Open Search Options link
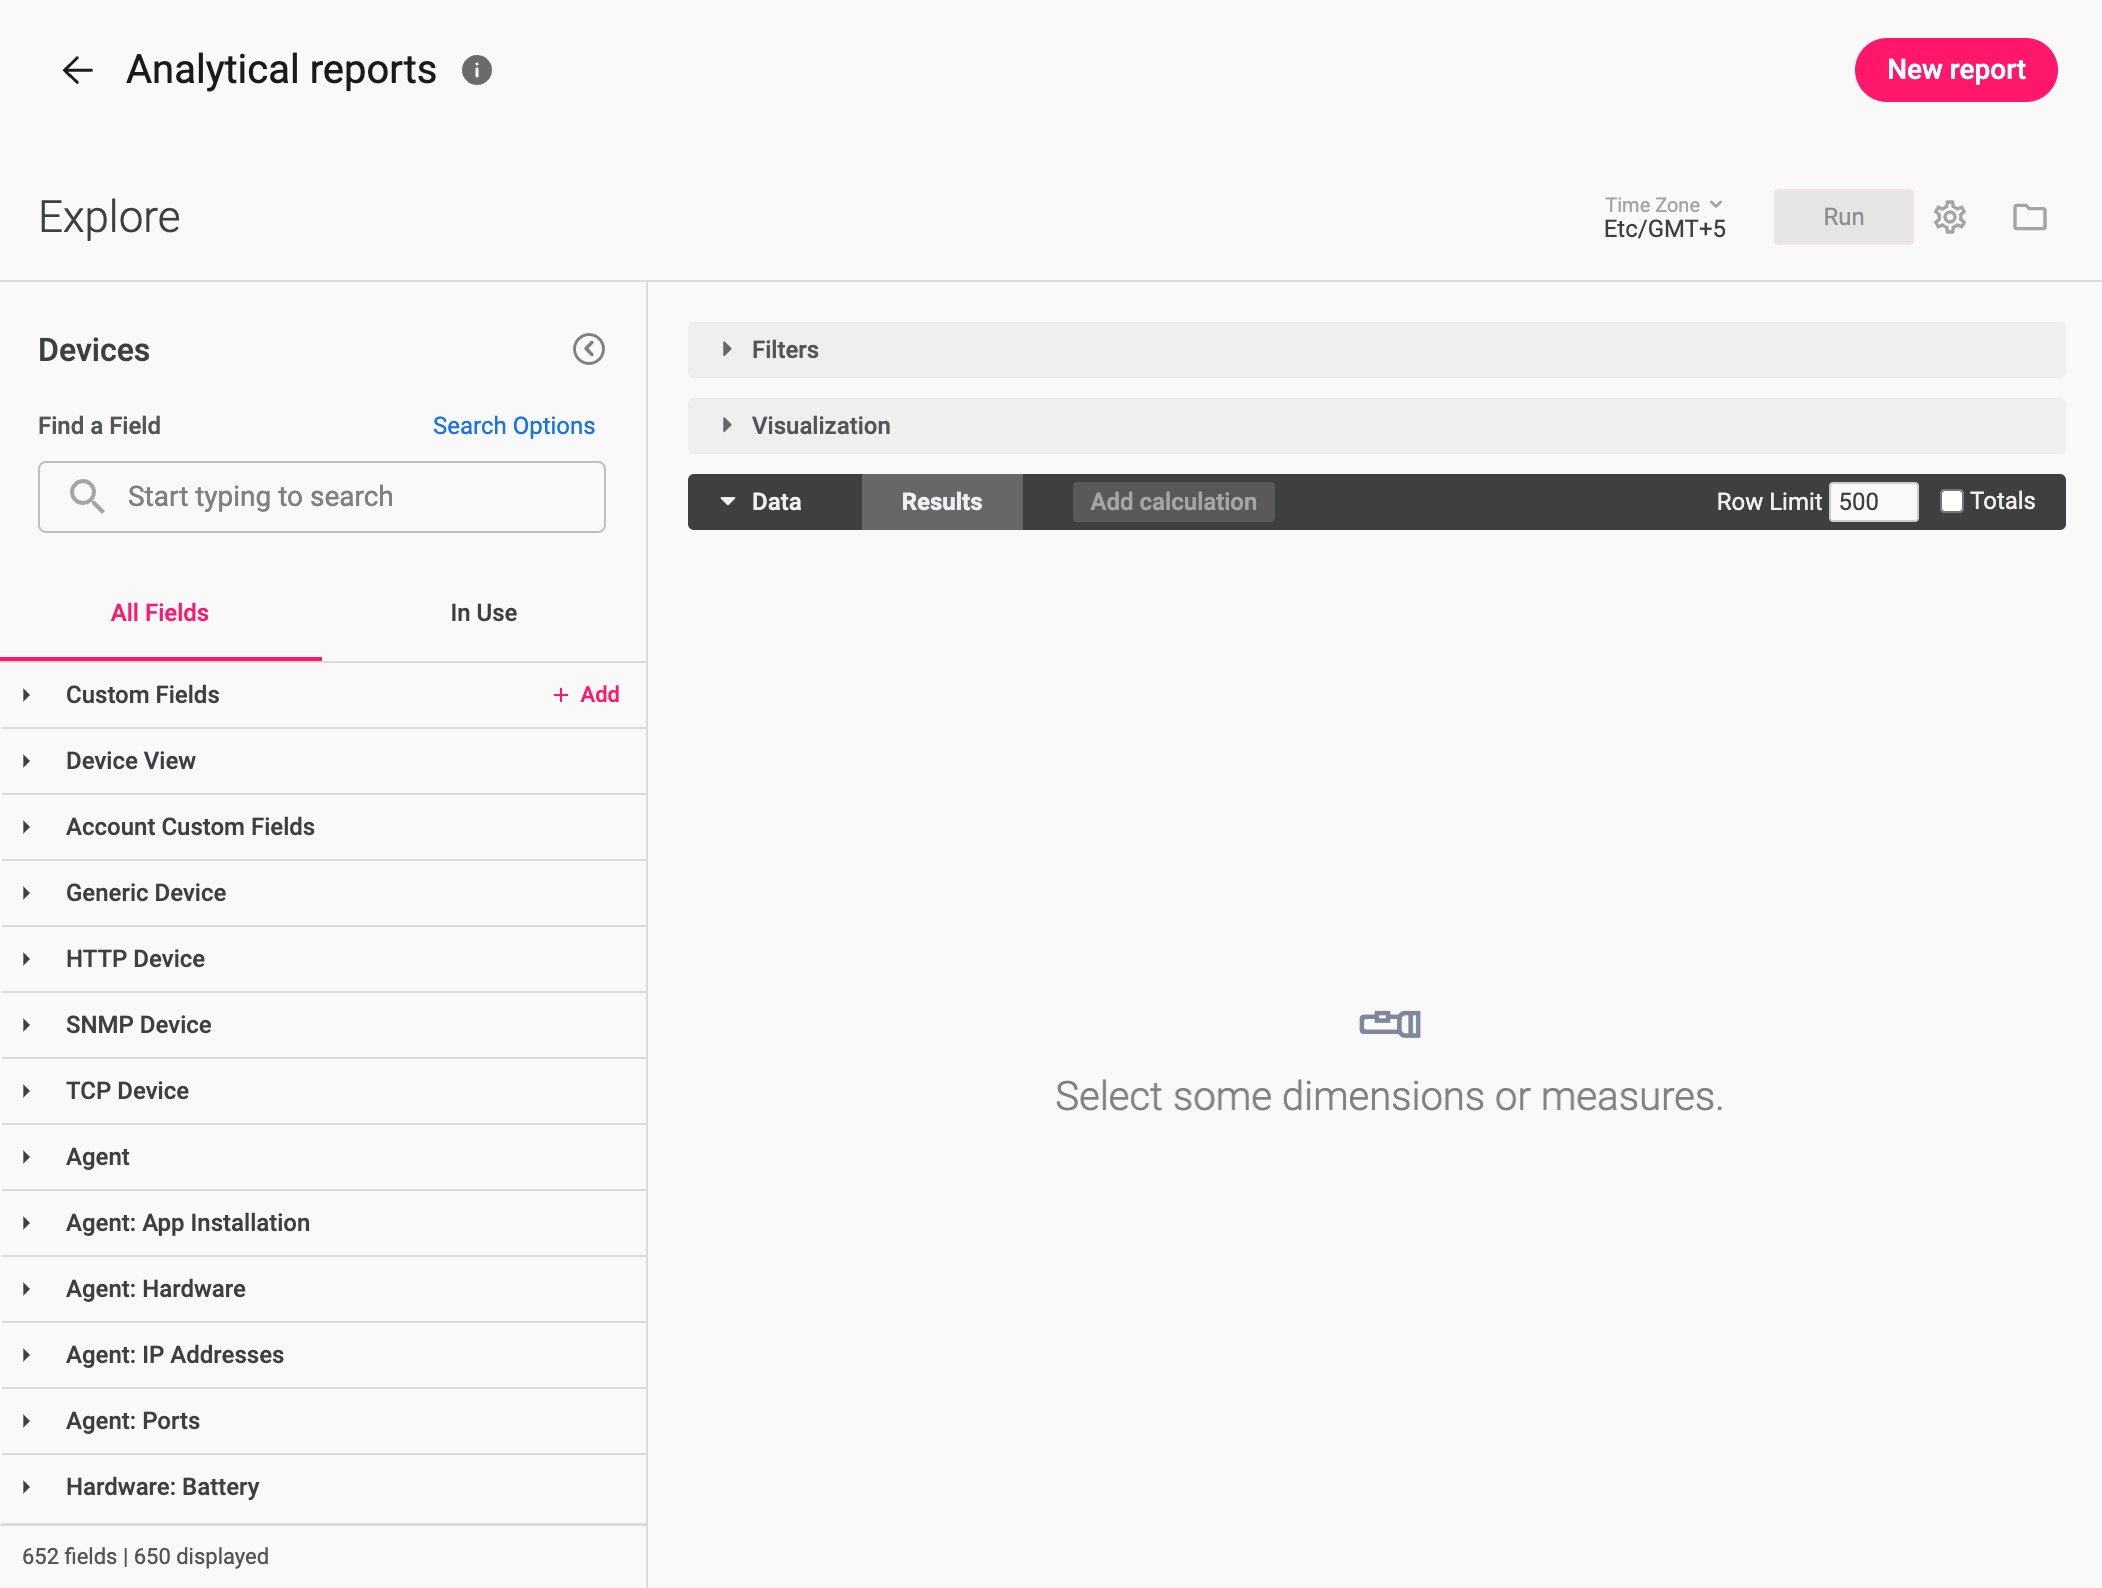 (513, 426)
